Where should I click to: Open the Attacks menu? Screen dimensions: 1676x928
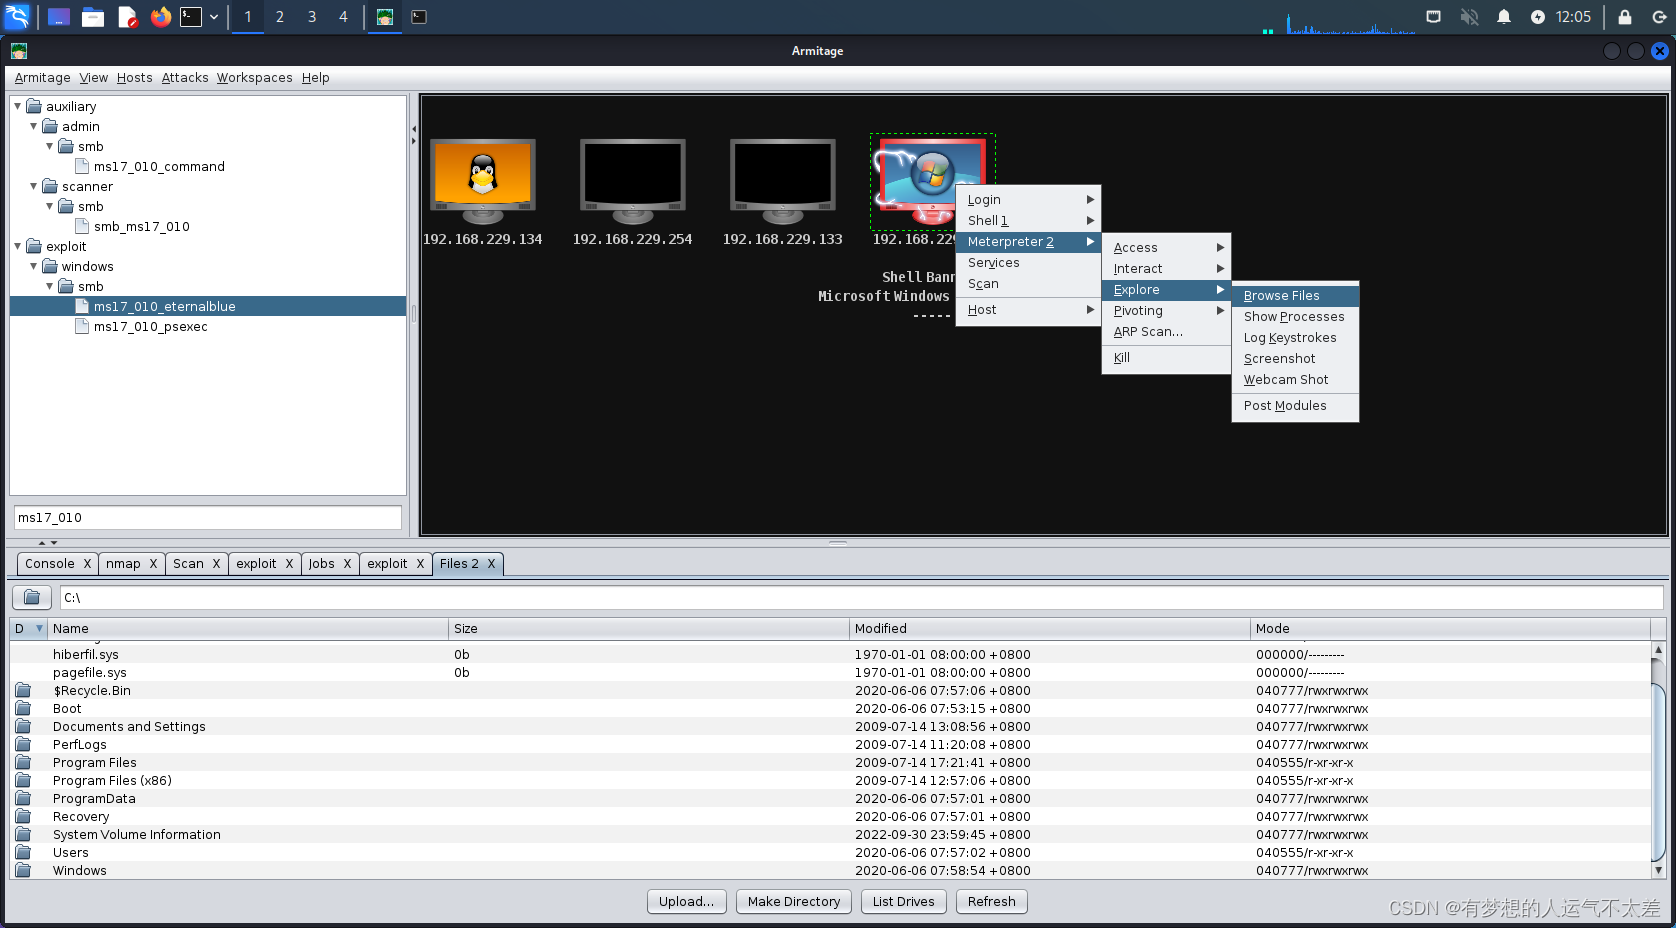click(x=185, y=78)
